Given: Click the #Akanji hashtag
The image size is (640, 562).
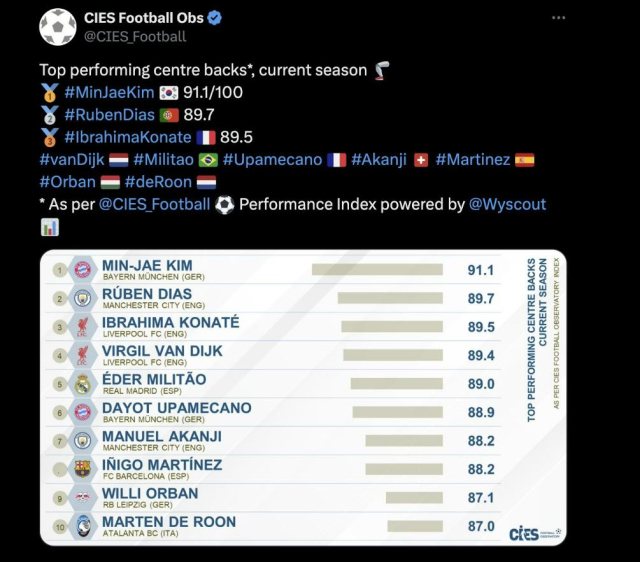Looking at the screenshot, I should [379, 160].
